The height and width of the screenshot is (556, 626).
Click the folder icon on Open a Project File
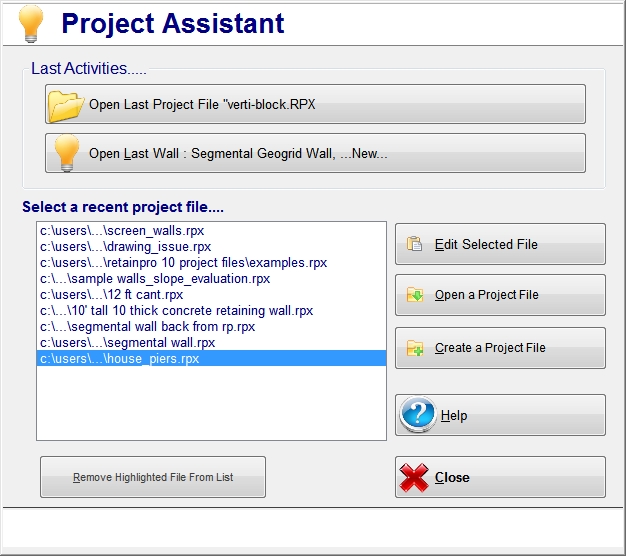click(x=415, y=295)
